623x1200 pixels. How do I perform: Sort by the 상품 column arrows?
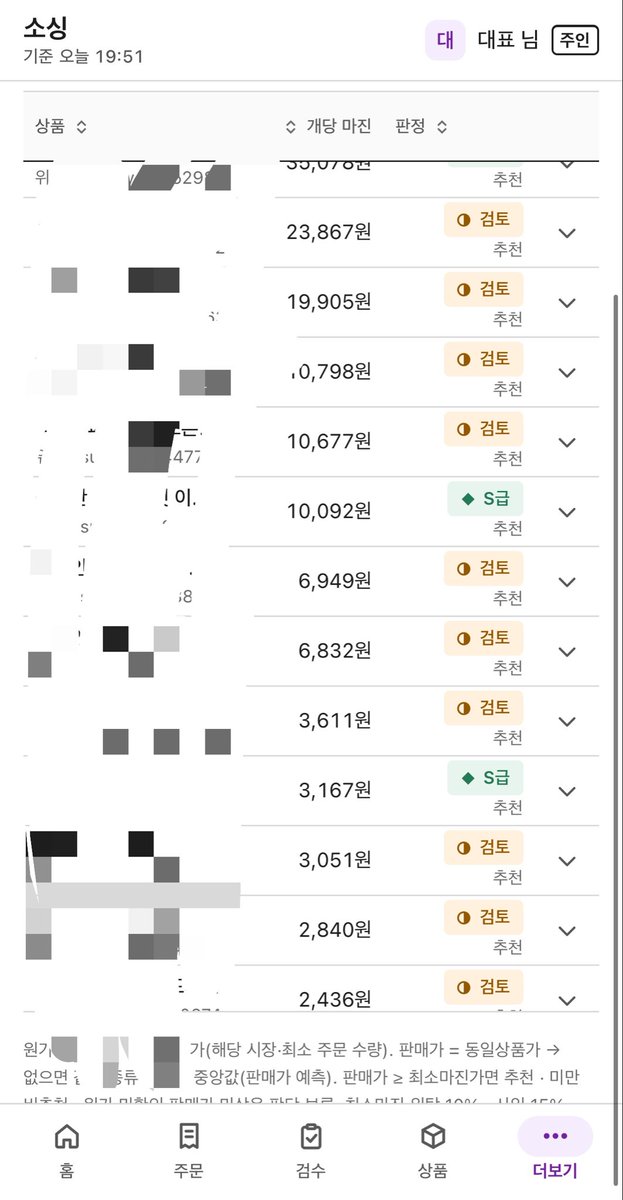pos(82,127)
